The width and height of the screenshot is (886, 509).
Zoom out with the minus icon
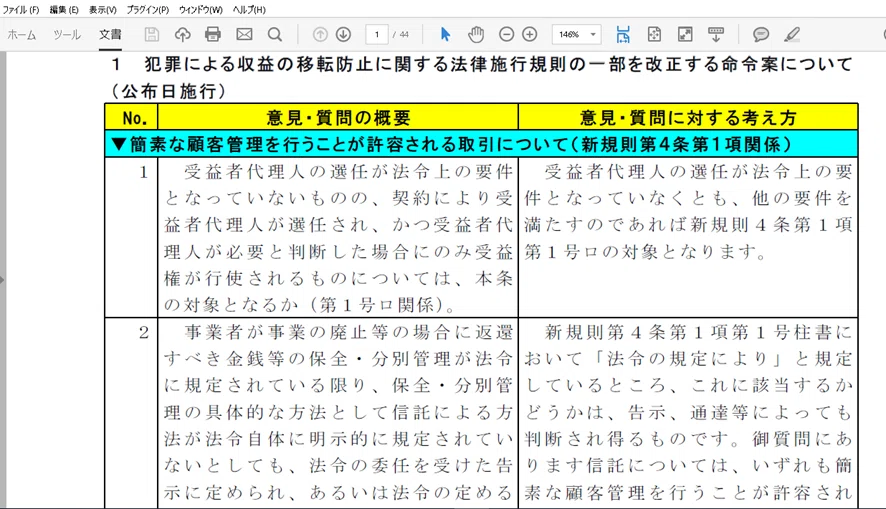[506, 35]
